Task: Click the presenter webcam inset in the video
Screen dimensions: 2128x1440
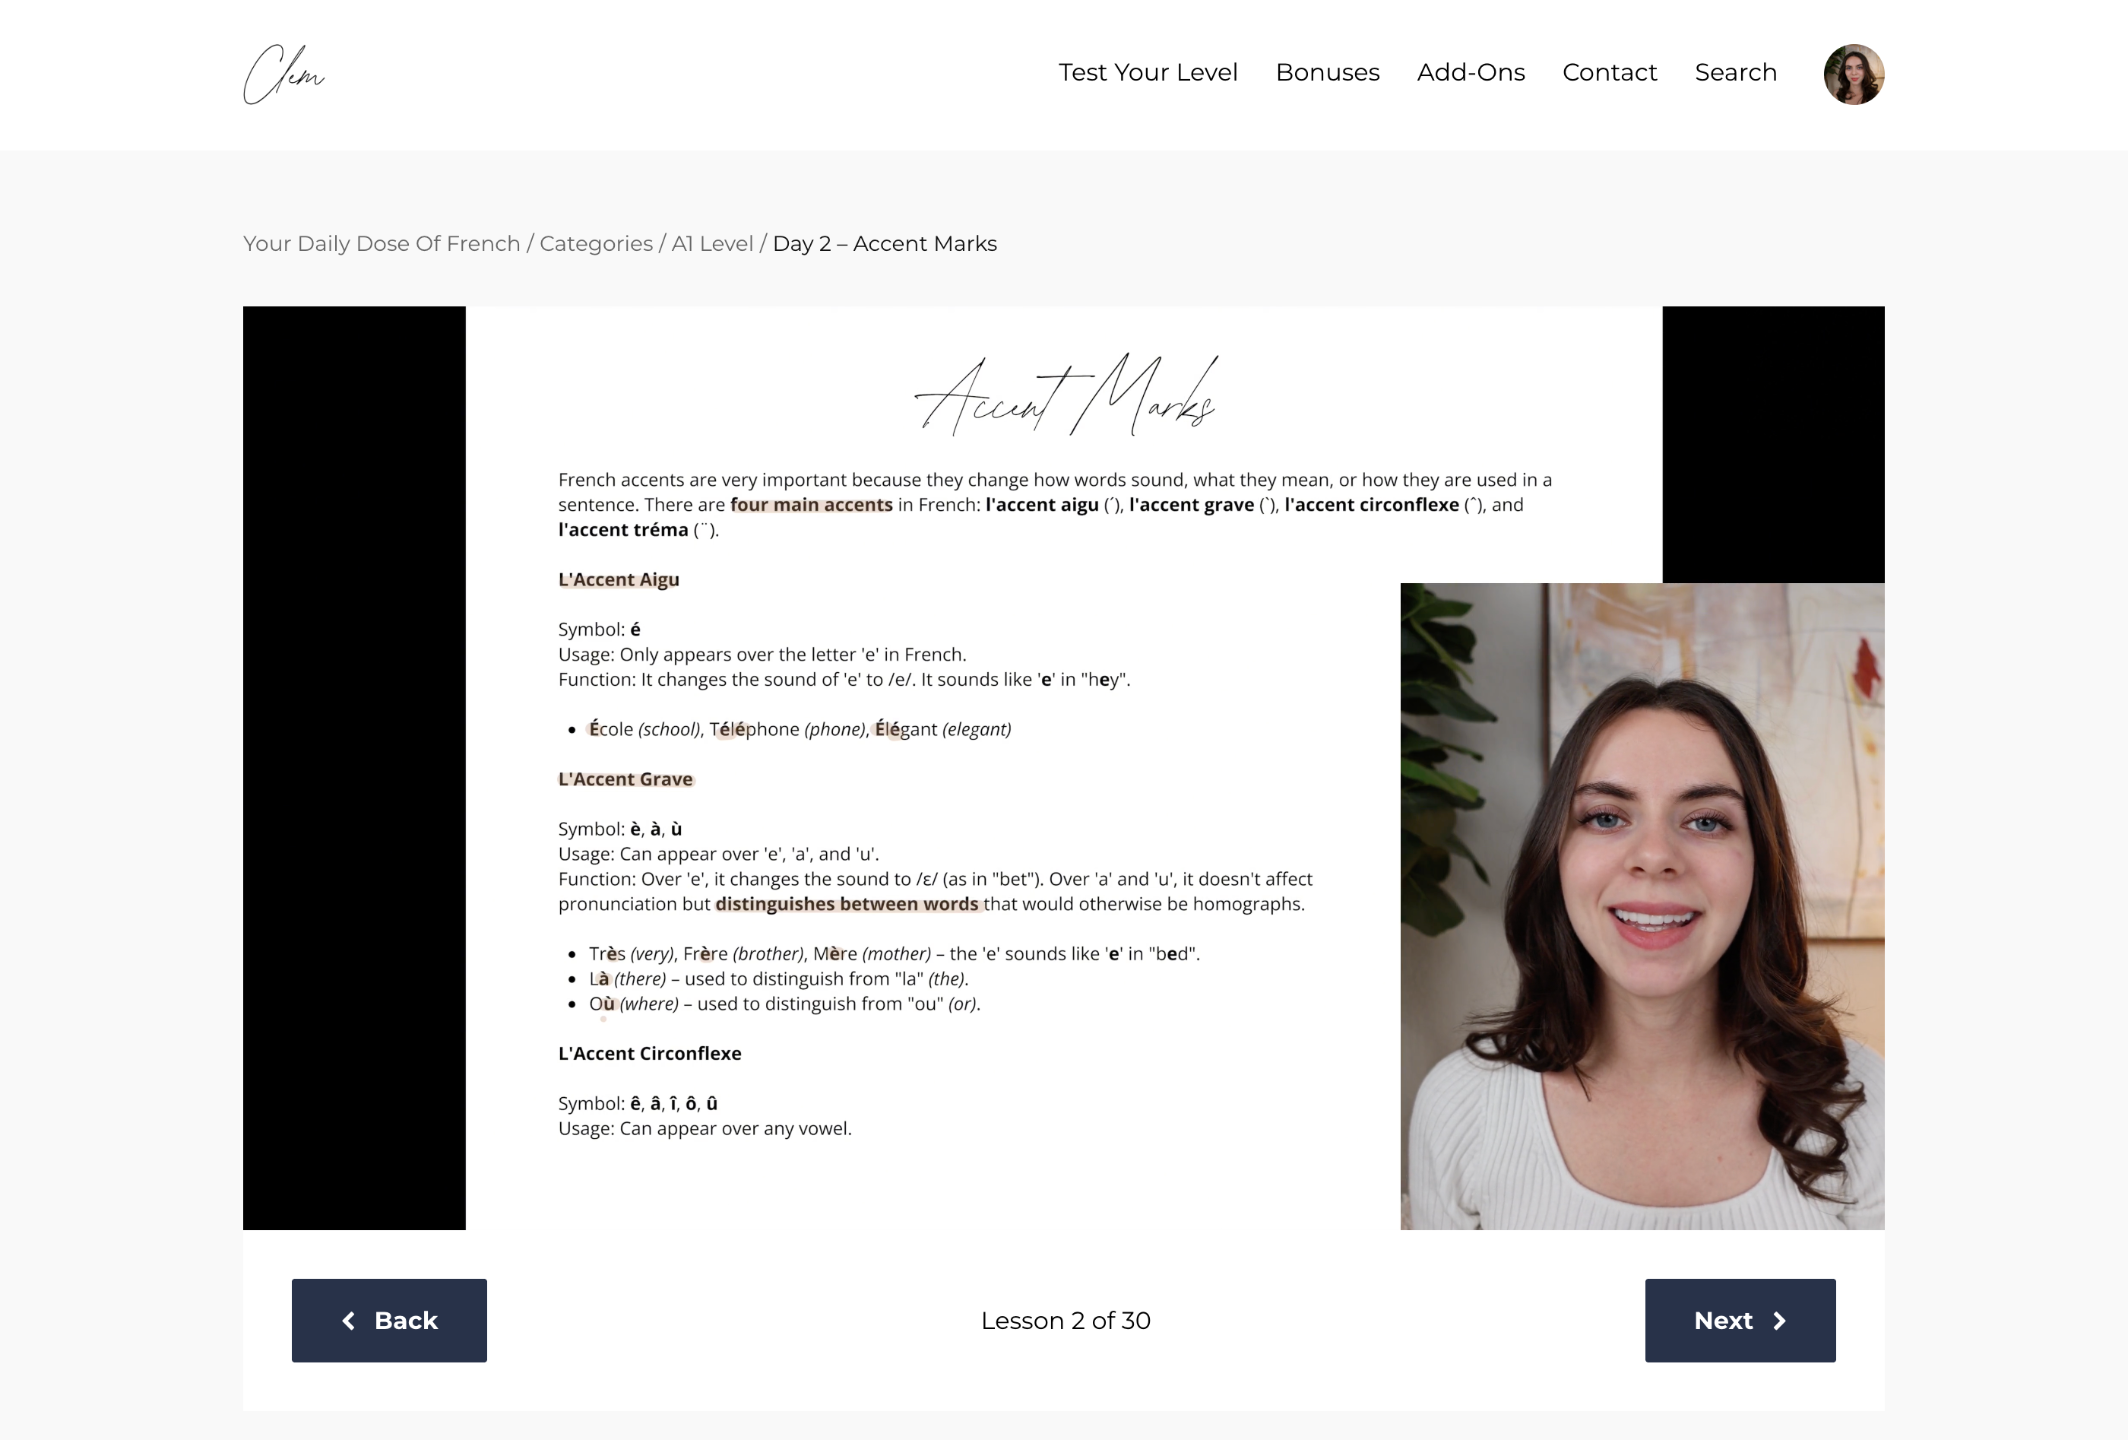Action: pos(1642,906)
